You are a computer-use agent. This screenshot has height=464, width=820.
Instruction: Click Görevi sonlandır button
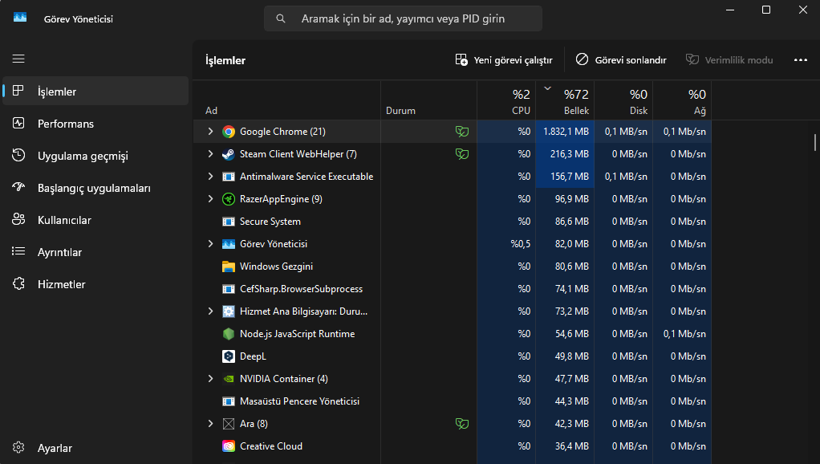(x=621, y=60)
